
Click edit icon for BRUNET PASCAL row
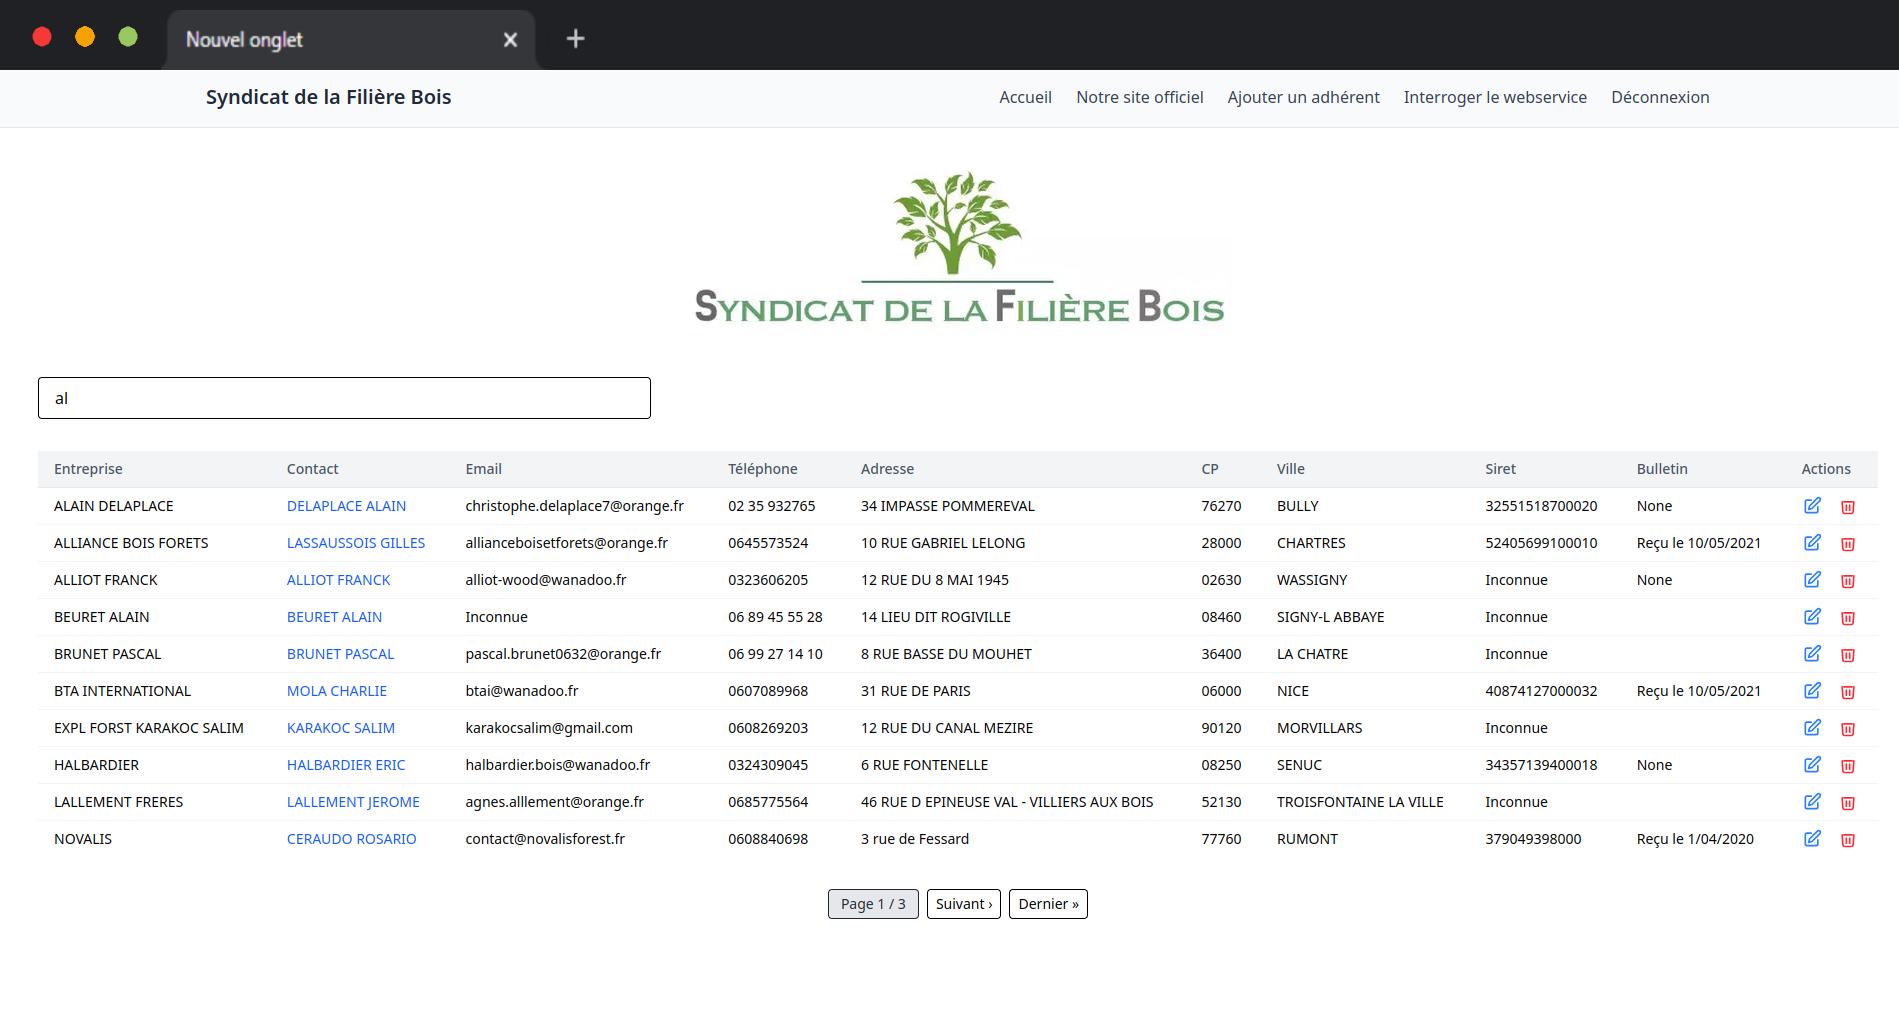click(1812, 654)
